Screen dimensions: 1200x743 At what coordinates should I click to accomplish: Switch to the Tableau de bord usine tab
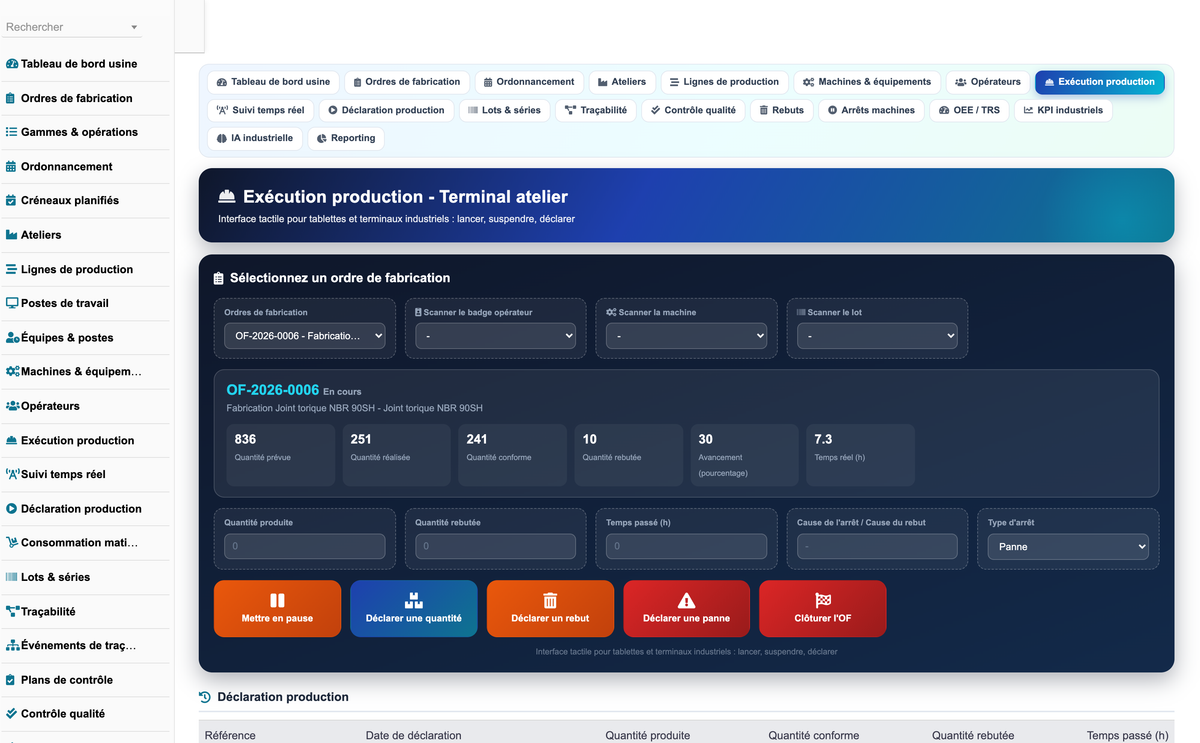point(273,82)
